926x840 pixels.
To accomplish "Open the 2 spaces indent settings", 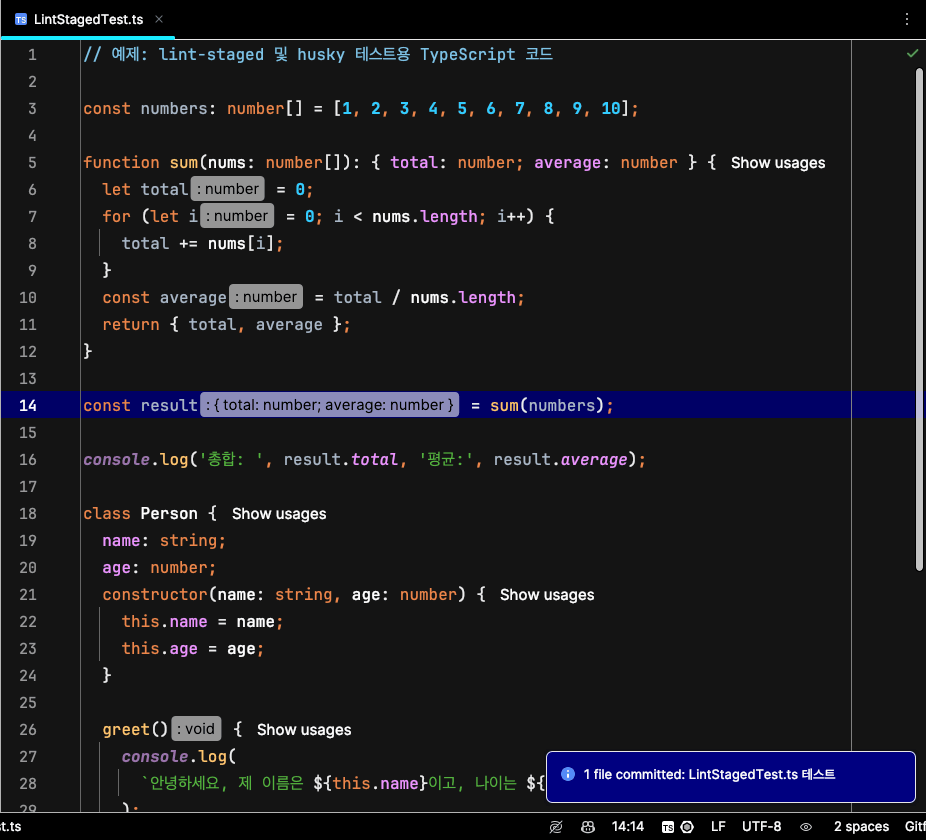I will click(861, 827).
